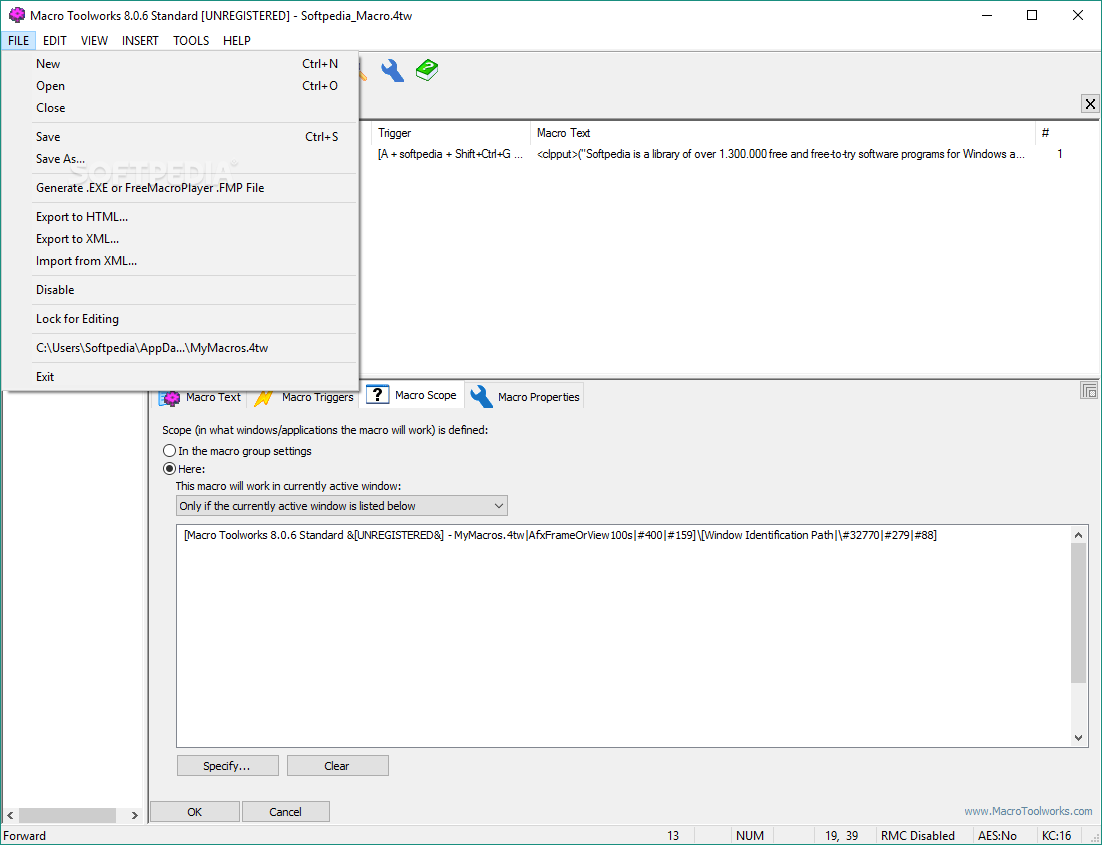Switch to the Macro Scope tab
The width and height of the screenshot is (1102, 845).
pyautogui.click(x=412, y=395)
